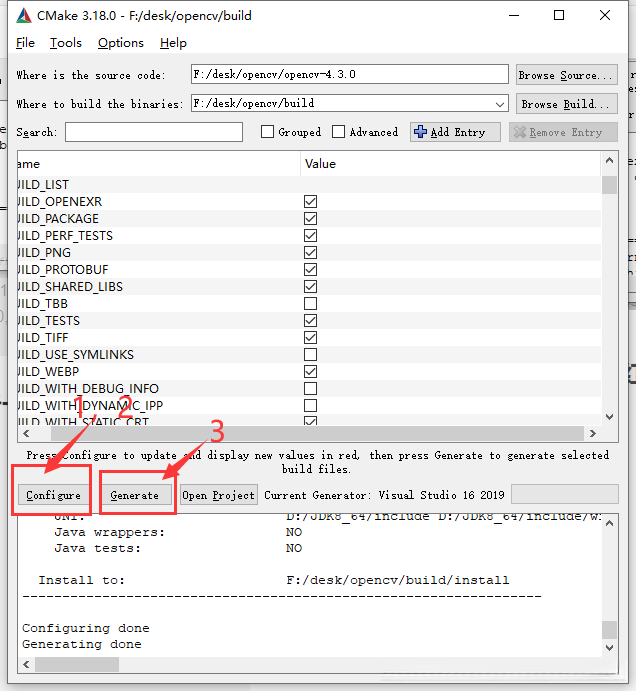Viewport: 636px width, 691px height.
Task: Click Browse Build button
Action: 566,104
